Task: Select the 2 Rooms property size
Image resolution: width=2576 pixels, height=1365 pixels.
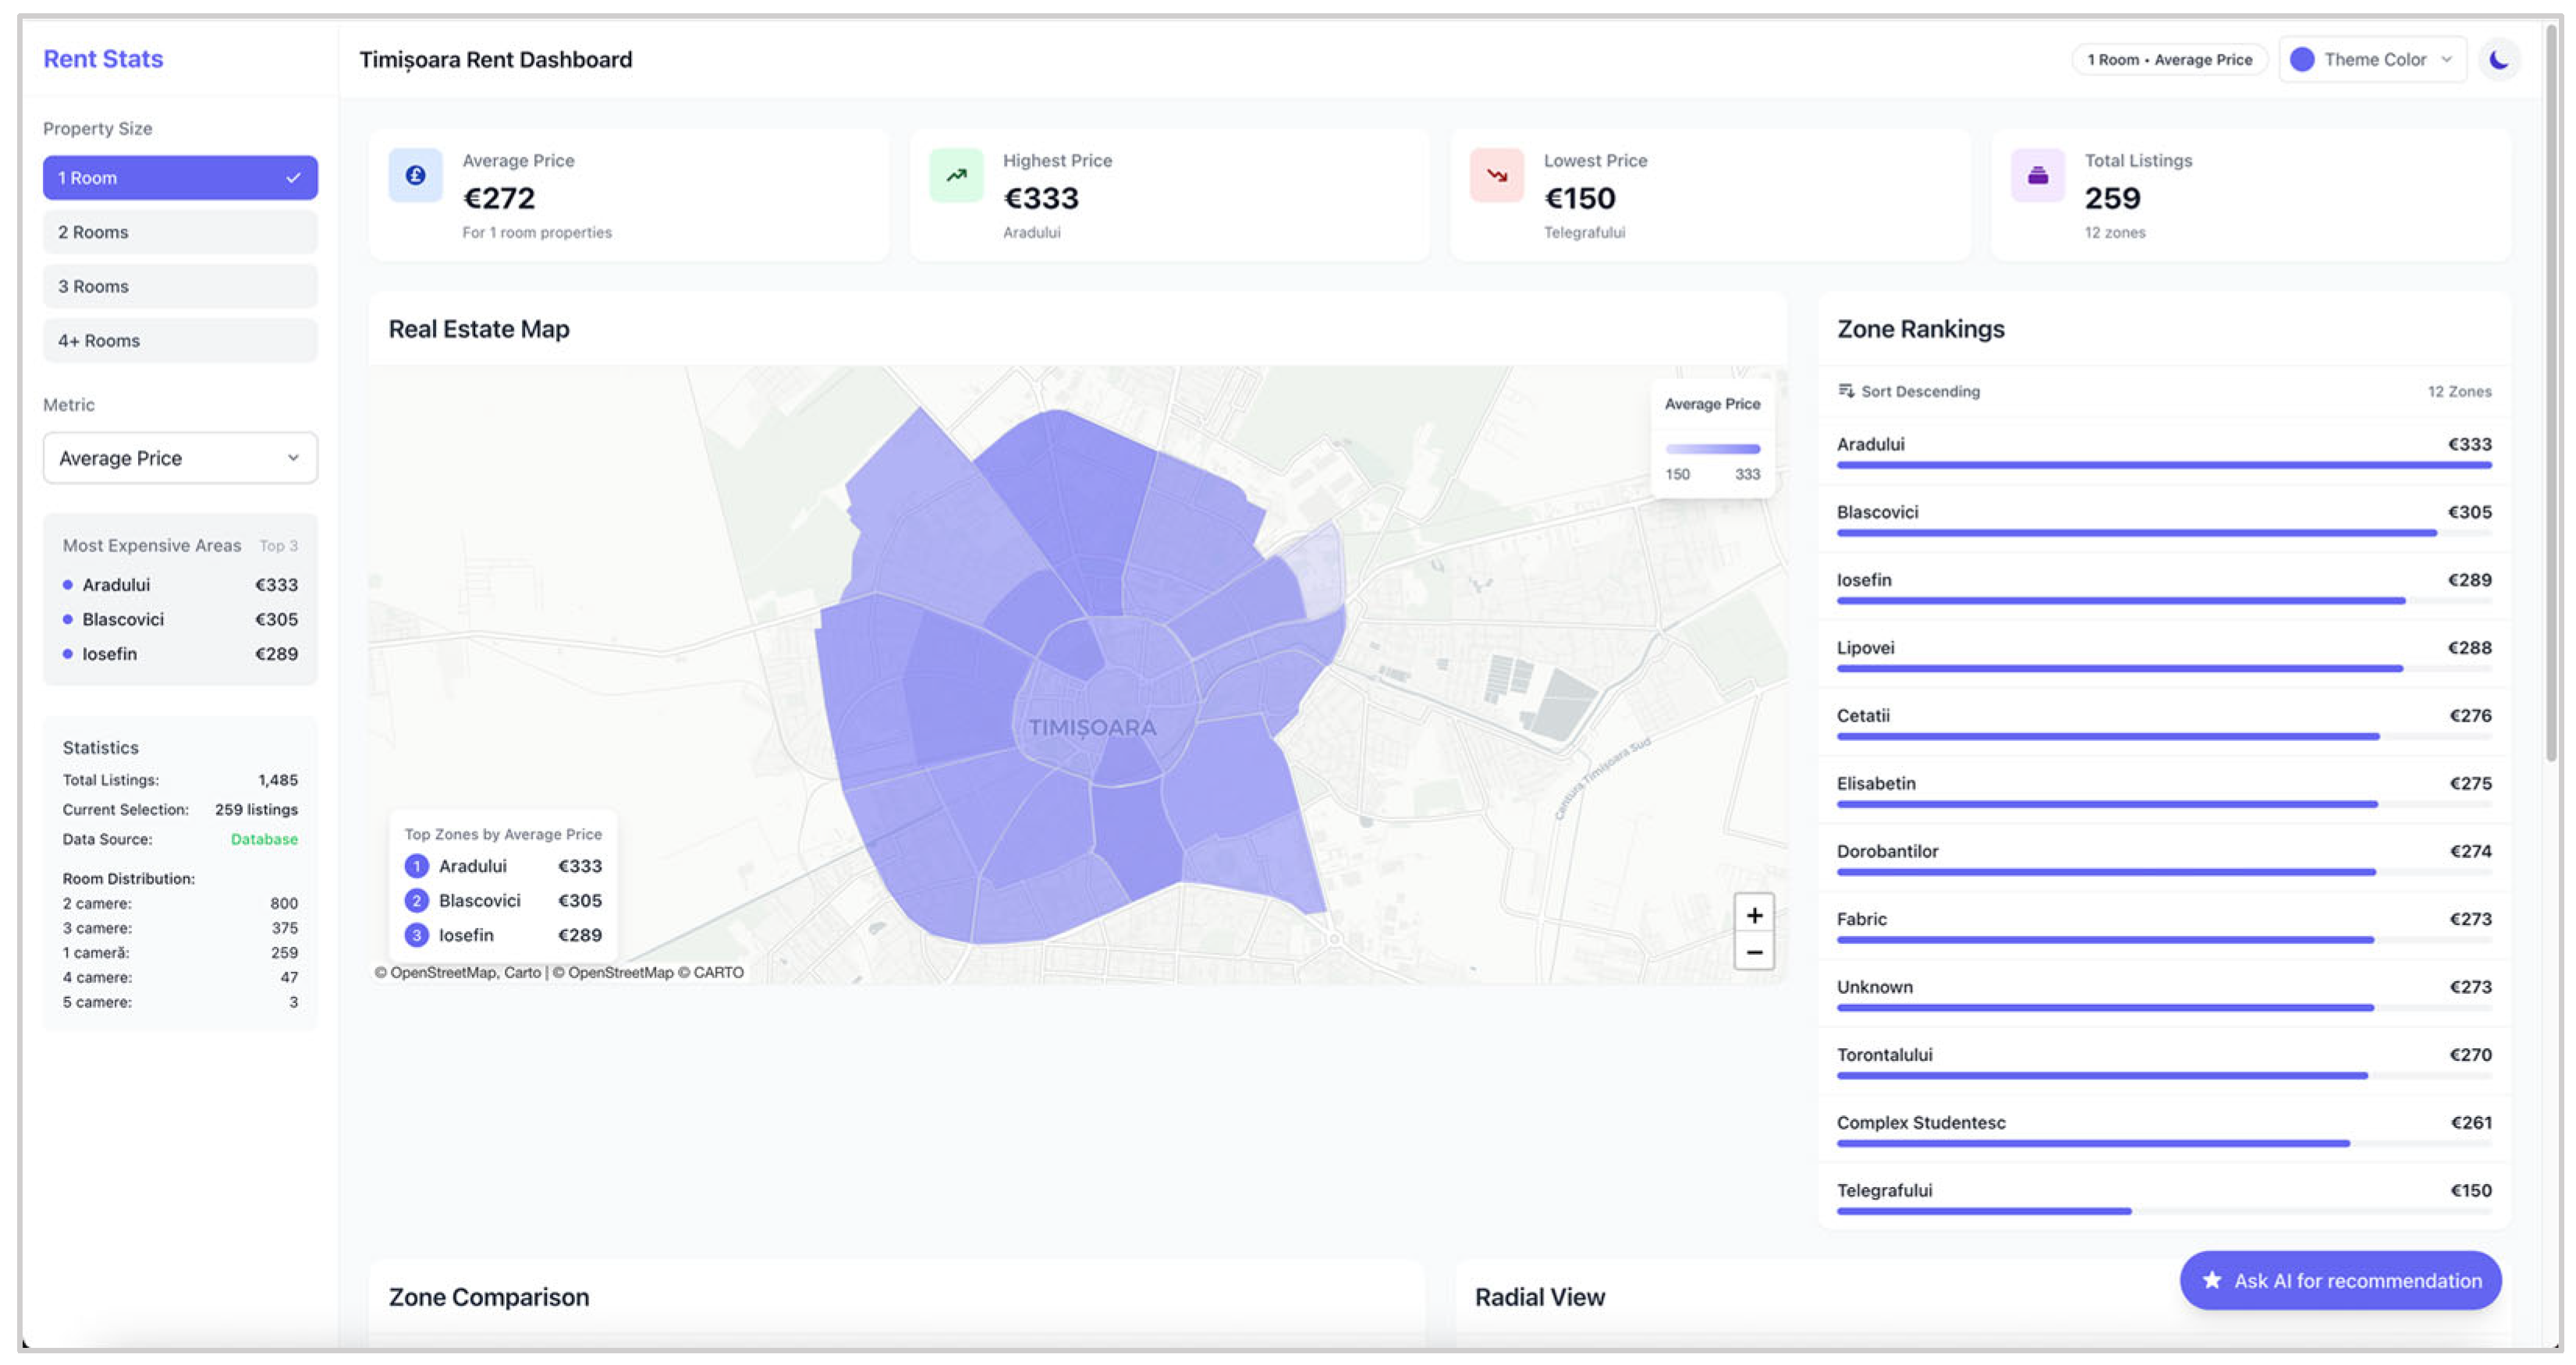Action: (180, 232)
